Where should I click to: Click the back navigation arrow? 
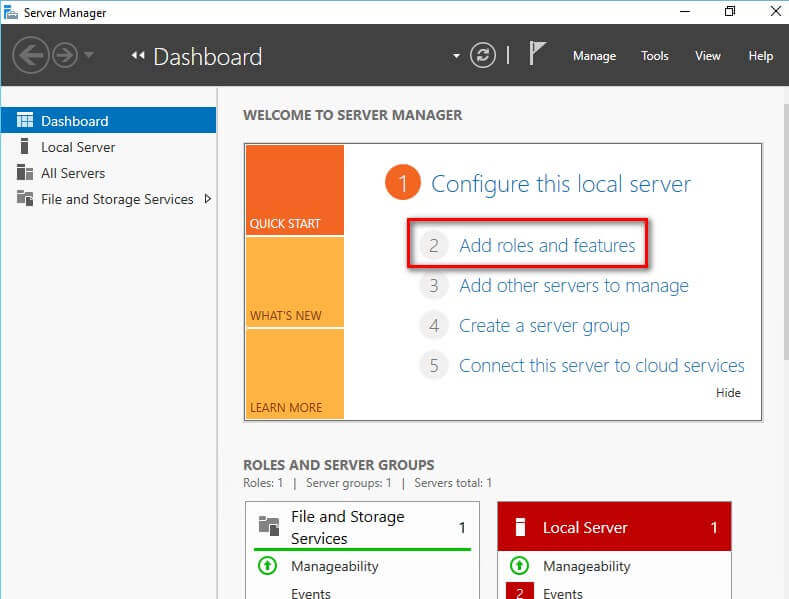[31, 55]
